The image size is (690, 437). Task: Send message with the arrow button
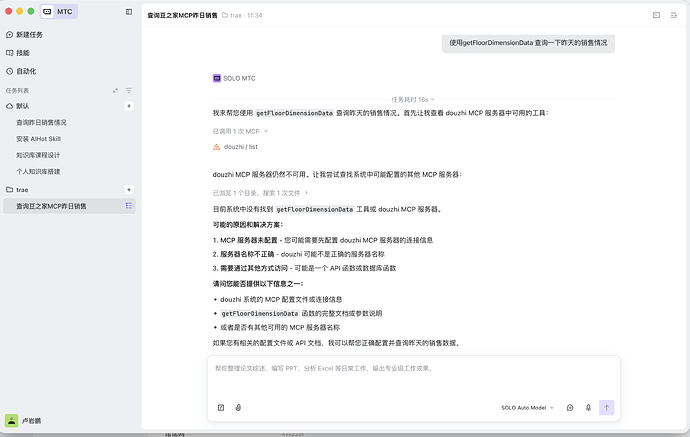pyautogui.click(x=606, y=408)
